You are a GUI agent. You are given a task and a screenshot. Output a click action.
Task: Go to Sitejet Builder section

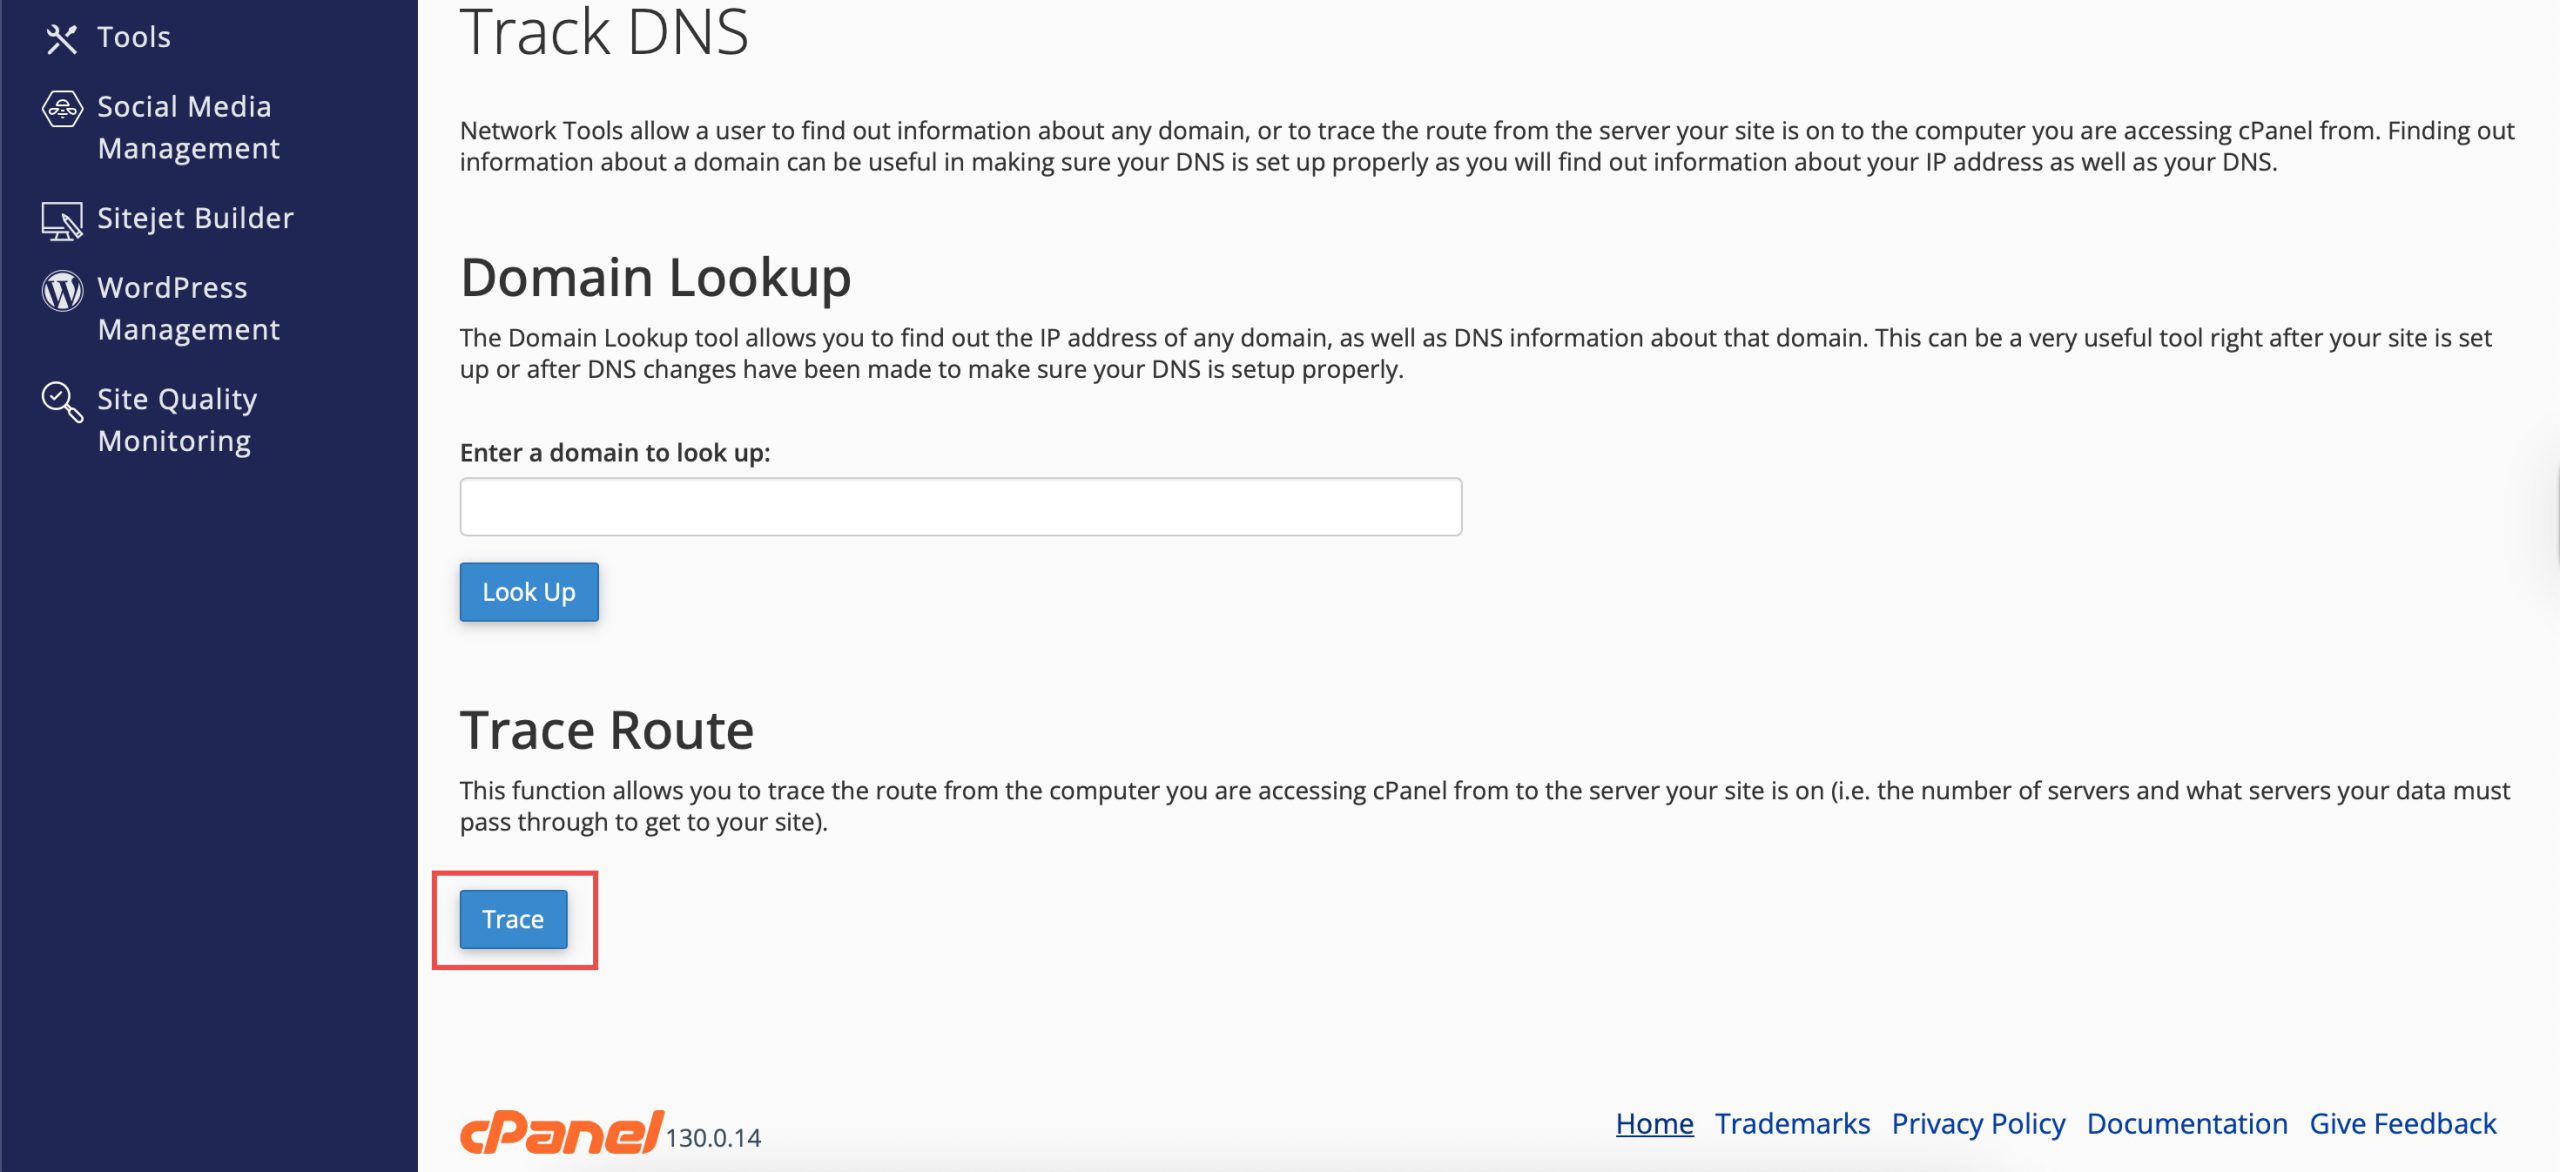tap(195, 218)
